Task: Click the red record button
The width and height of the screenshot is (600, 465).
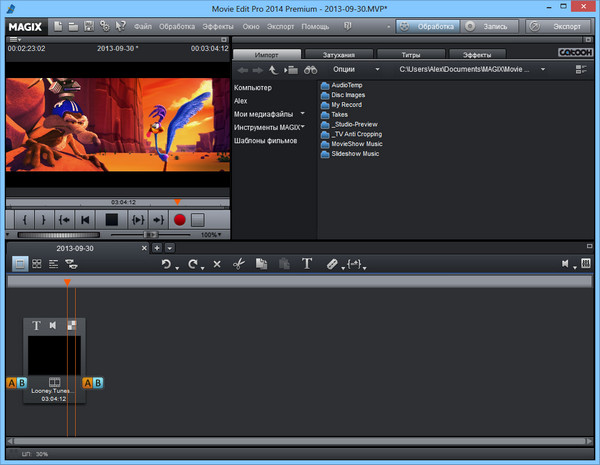Action: point(180,219)
